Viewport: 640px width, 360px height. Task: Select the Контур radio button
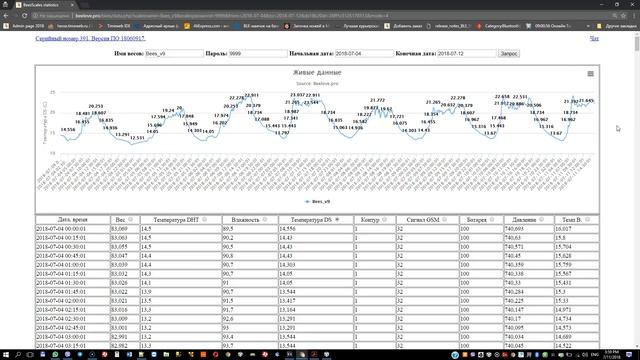384,220
